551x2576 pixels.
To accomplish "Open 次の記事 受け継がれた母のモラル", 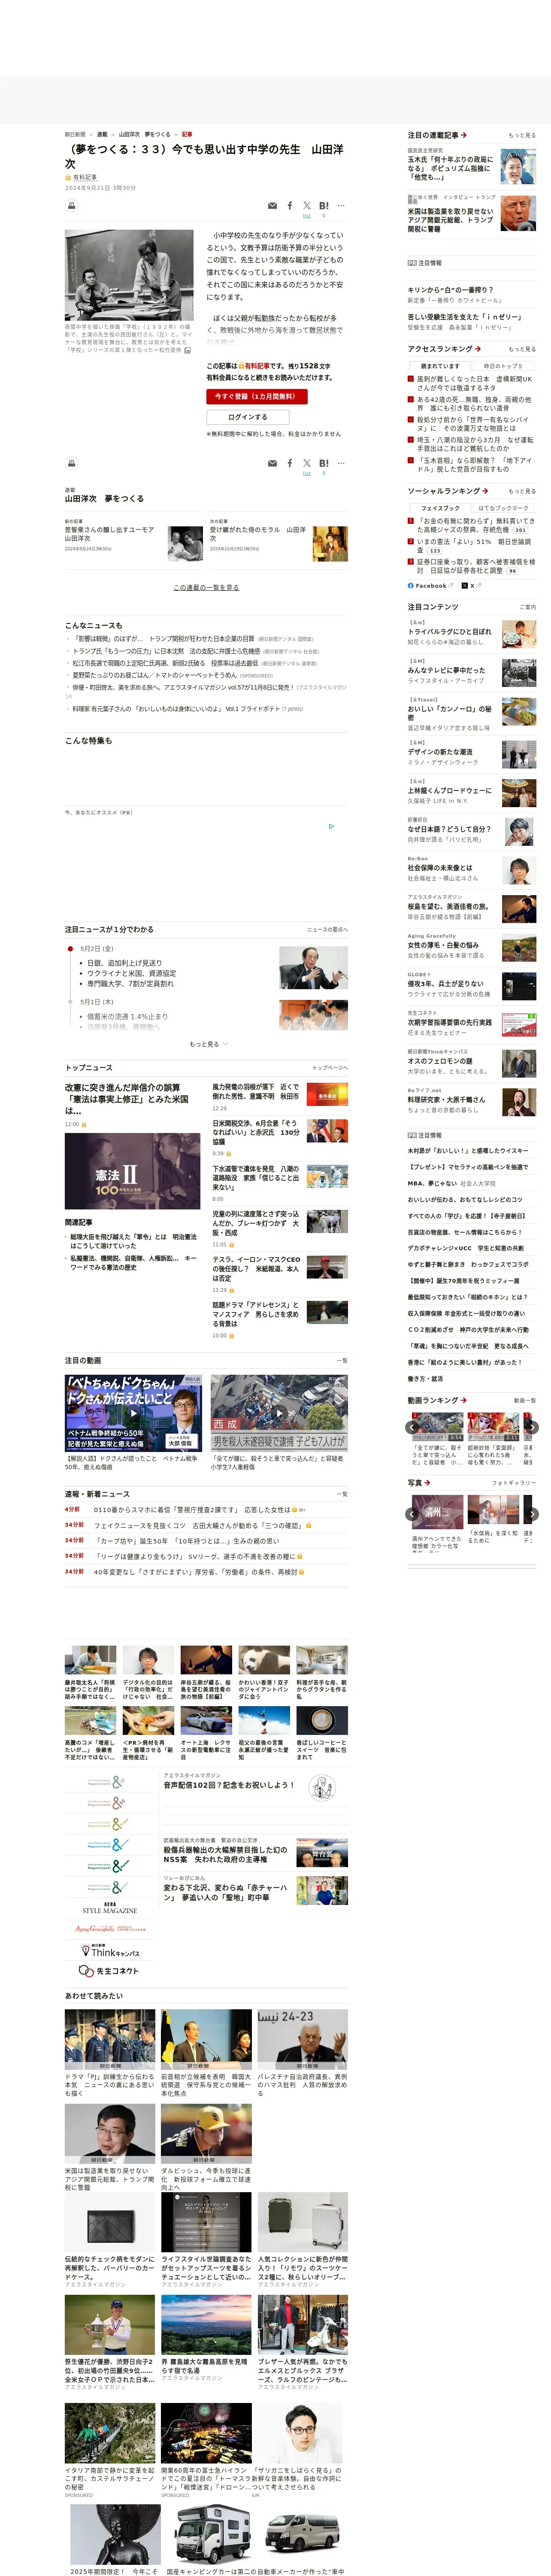I will pos(258,534).
